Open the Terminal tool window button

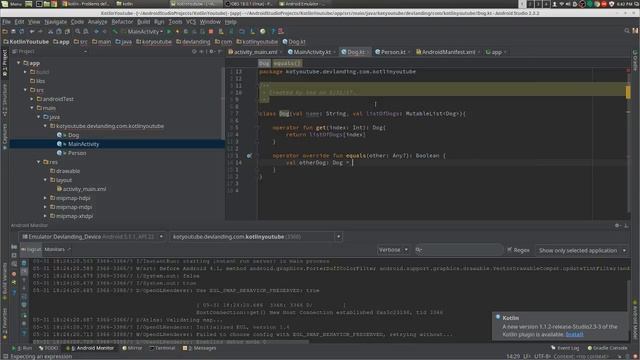162,348
